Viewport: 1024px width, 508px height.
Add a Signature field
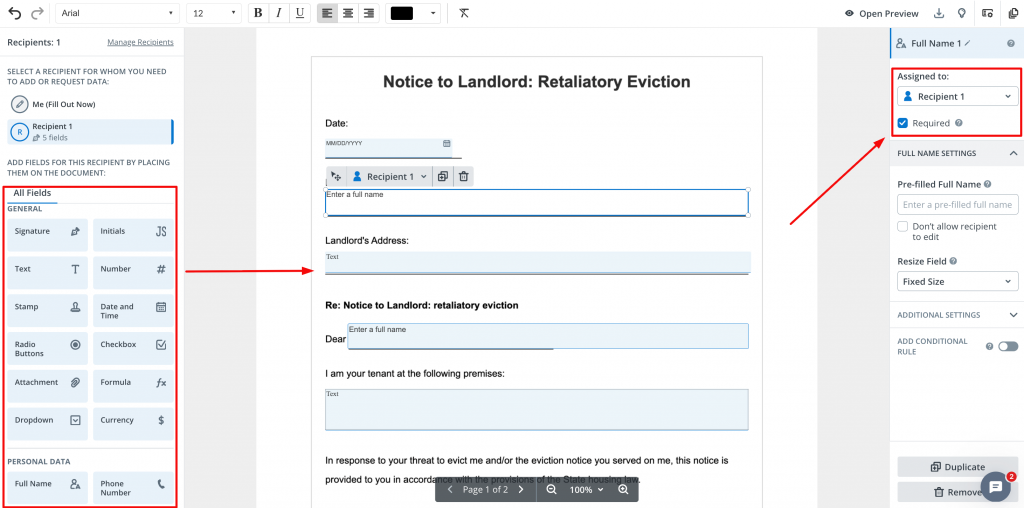[x=48, y=234]
